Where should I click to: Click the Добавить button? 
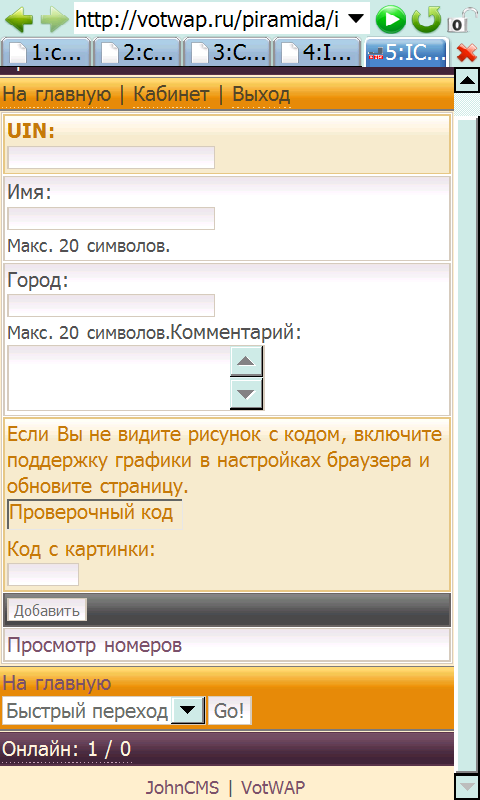point(47,610)
